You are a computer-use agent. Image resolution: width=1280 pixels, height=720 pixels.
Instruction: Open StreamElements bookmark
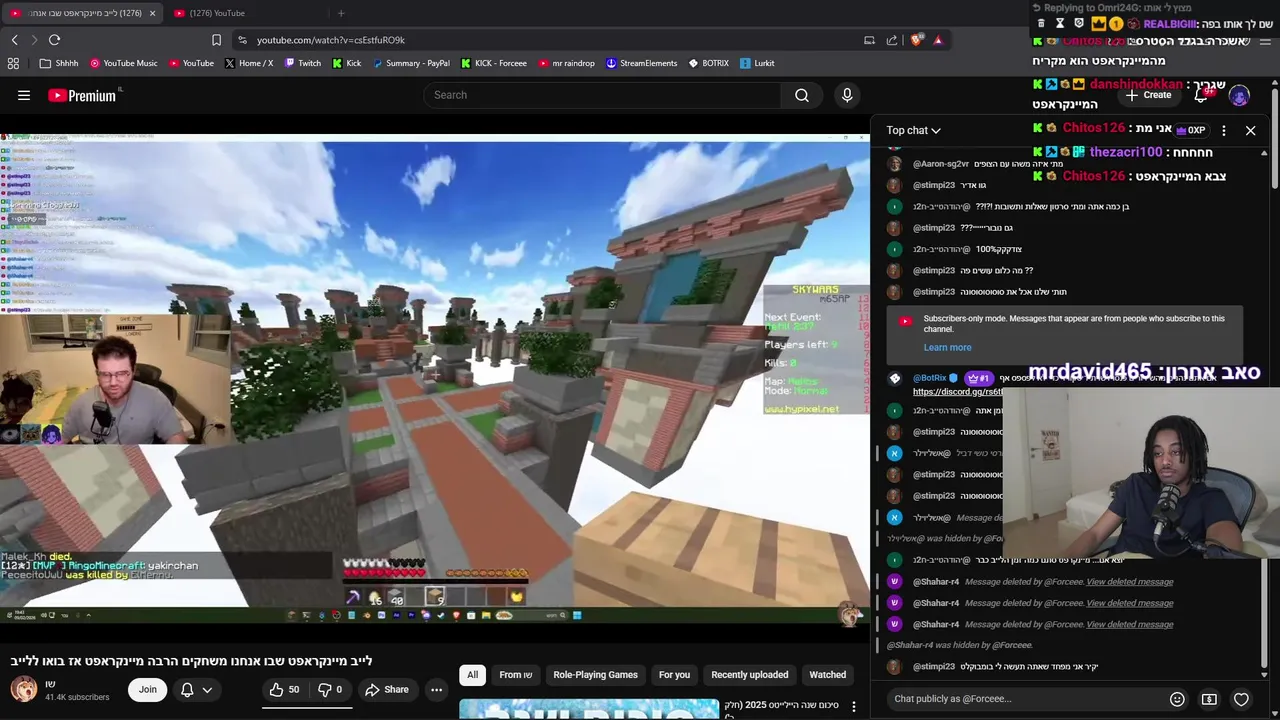coord(642,63)
